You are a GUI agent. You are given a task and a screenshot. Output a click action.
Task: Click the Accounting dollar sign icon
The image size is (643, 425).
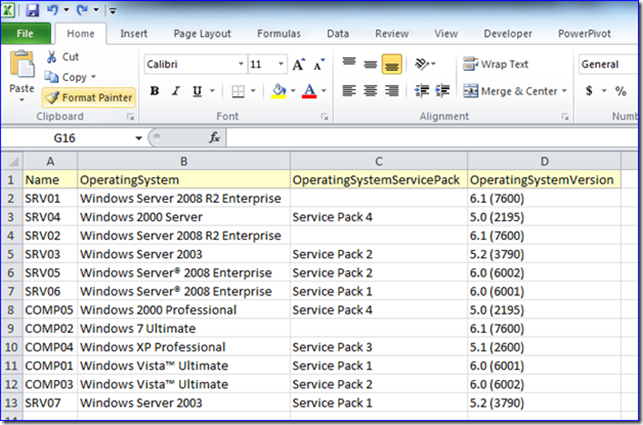(589, 91)
